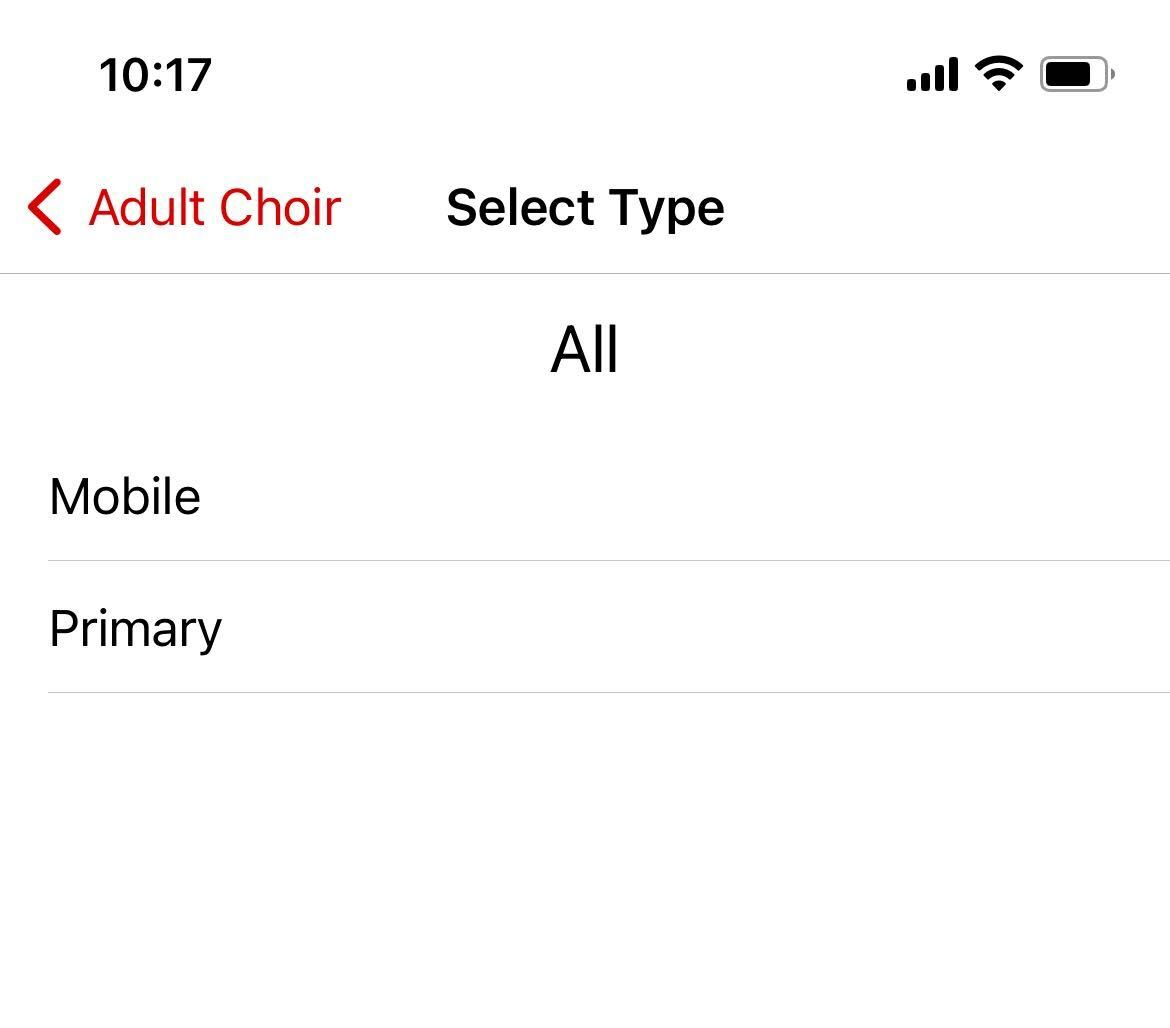
Task: Tap the cellular signal strength icon
Action: [931, 75]
